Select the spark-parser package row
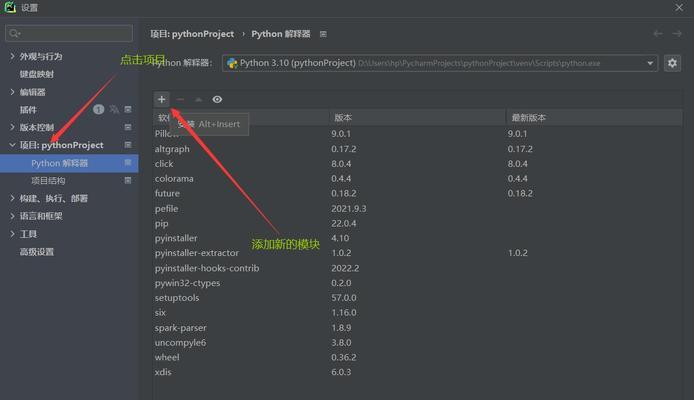 [x=417, y=328]
